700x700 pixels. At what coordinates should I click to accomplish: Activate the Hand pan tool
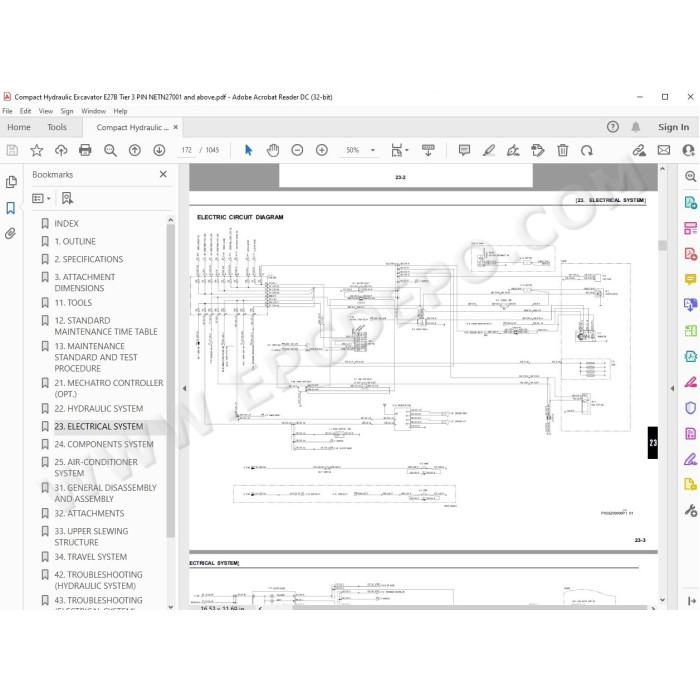coord(273,150)
